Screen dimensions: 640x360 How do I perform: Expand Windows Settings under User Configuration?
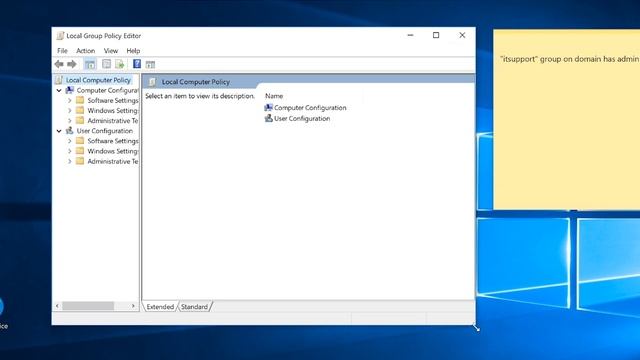point(70,151)
